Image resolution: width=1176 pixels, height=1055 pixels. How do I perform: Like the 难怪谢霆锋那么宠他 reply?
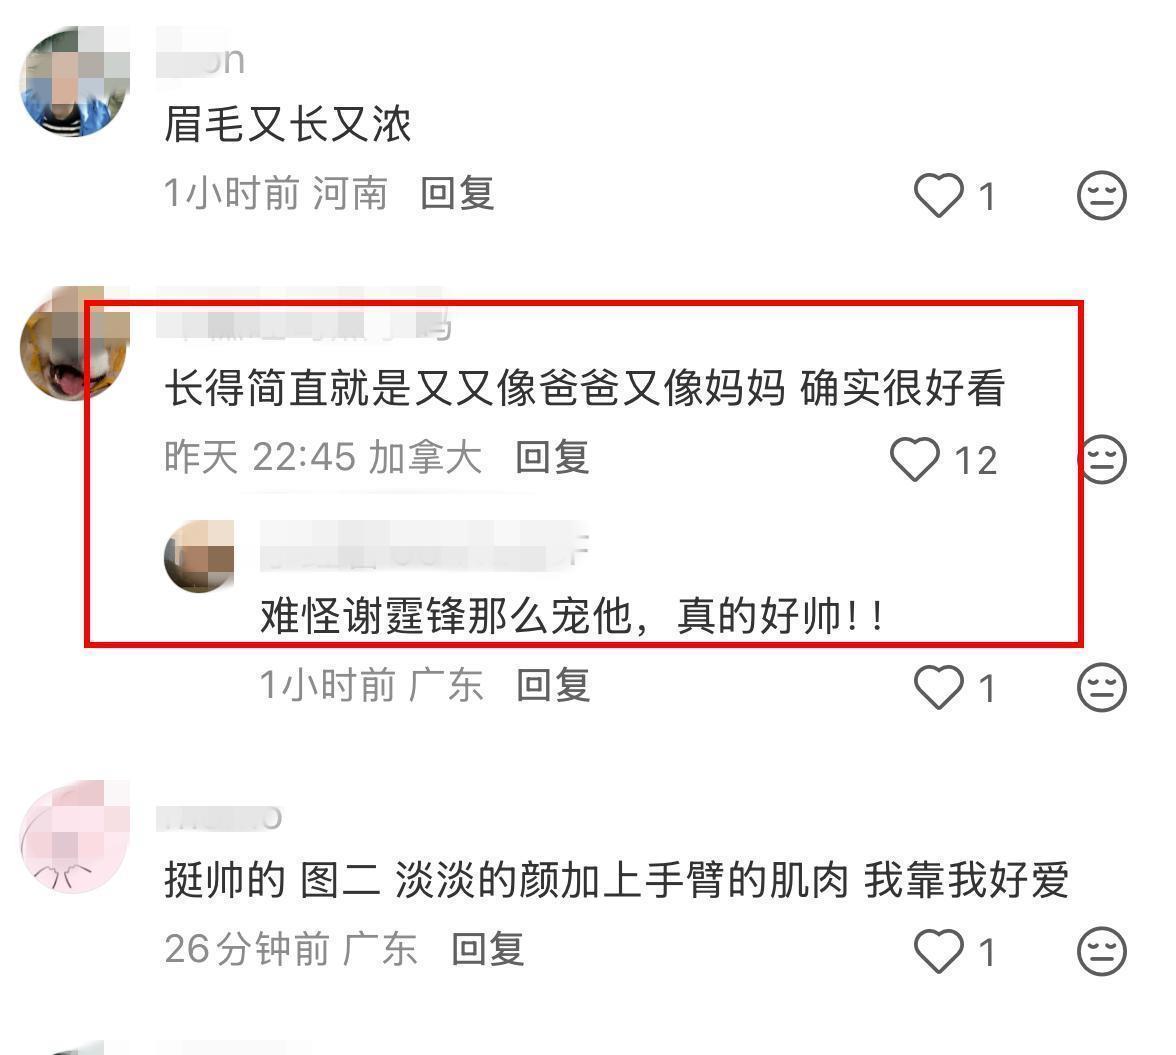pos(938,687)
